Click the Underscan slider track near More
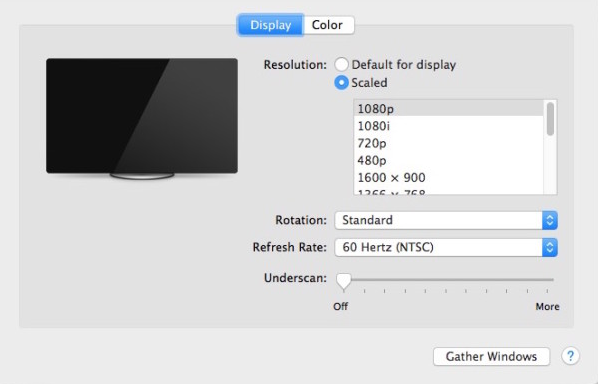The image size is (598, 384). pos(546,280)
